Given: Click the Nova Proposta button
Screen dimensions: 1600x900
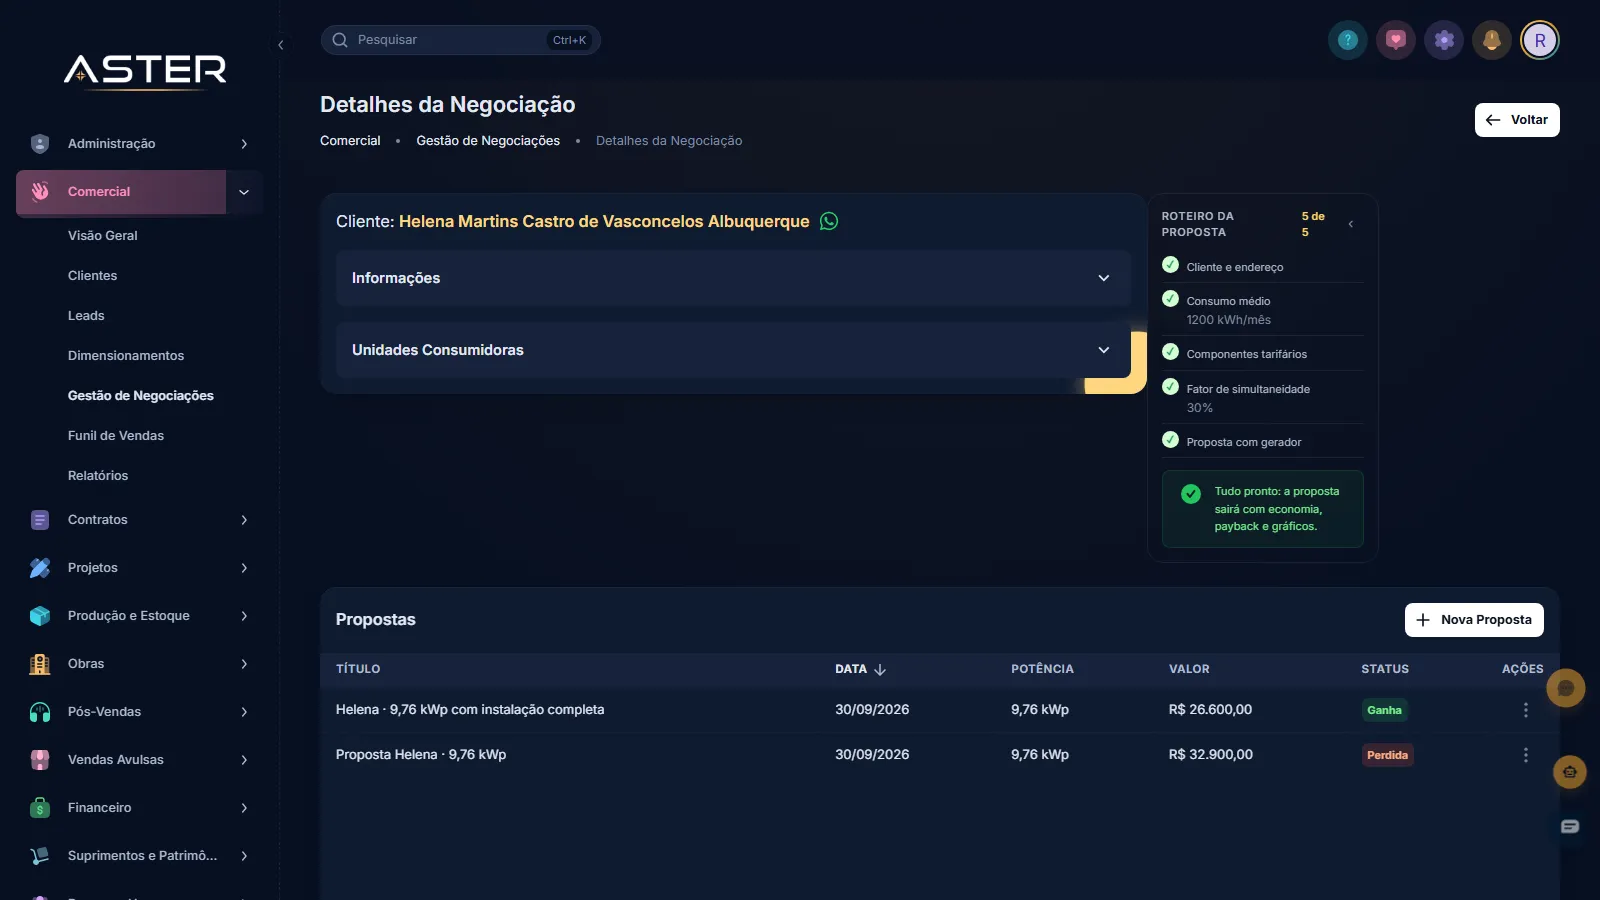Looking at the screenshot, I should click(1474, 620).
